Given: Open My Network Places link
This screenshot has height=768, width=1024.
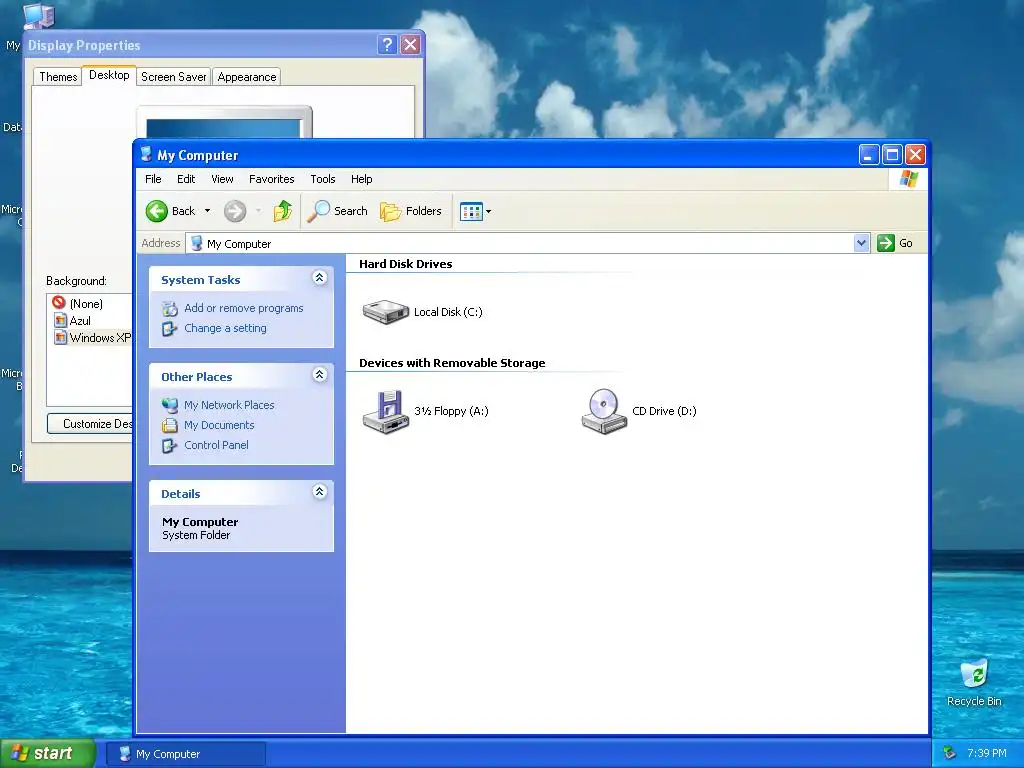Looking at the screenshot, I should (x=229, y=405).
